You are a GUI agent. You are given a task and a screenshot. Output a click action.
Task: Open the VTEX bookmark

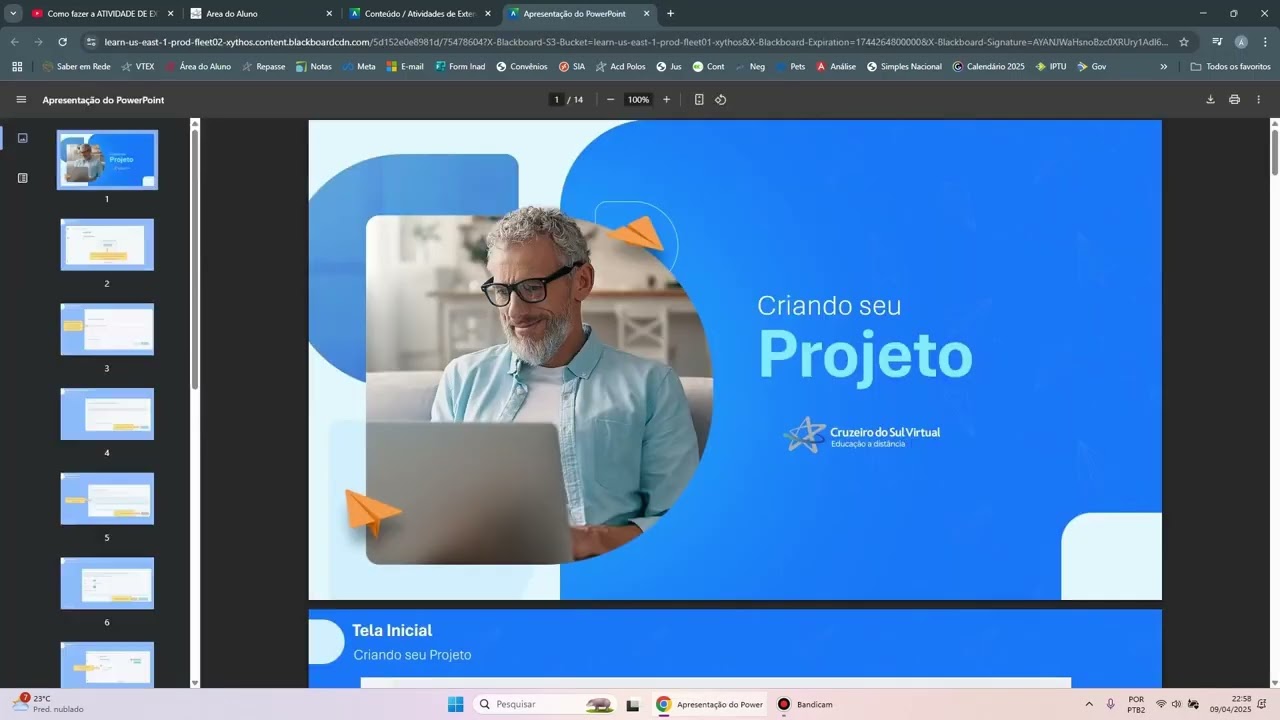(x=137, y=67)
